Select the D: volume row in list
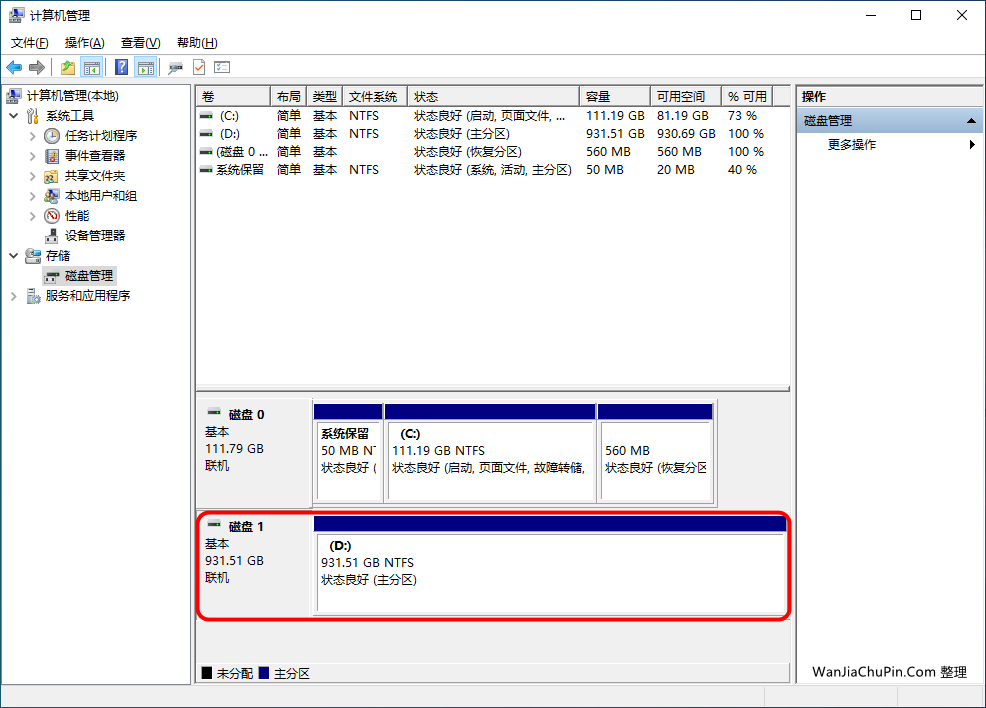Screen dimensions: 986x708 pos(492,134)
